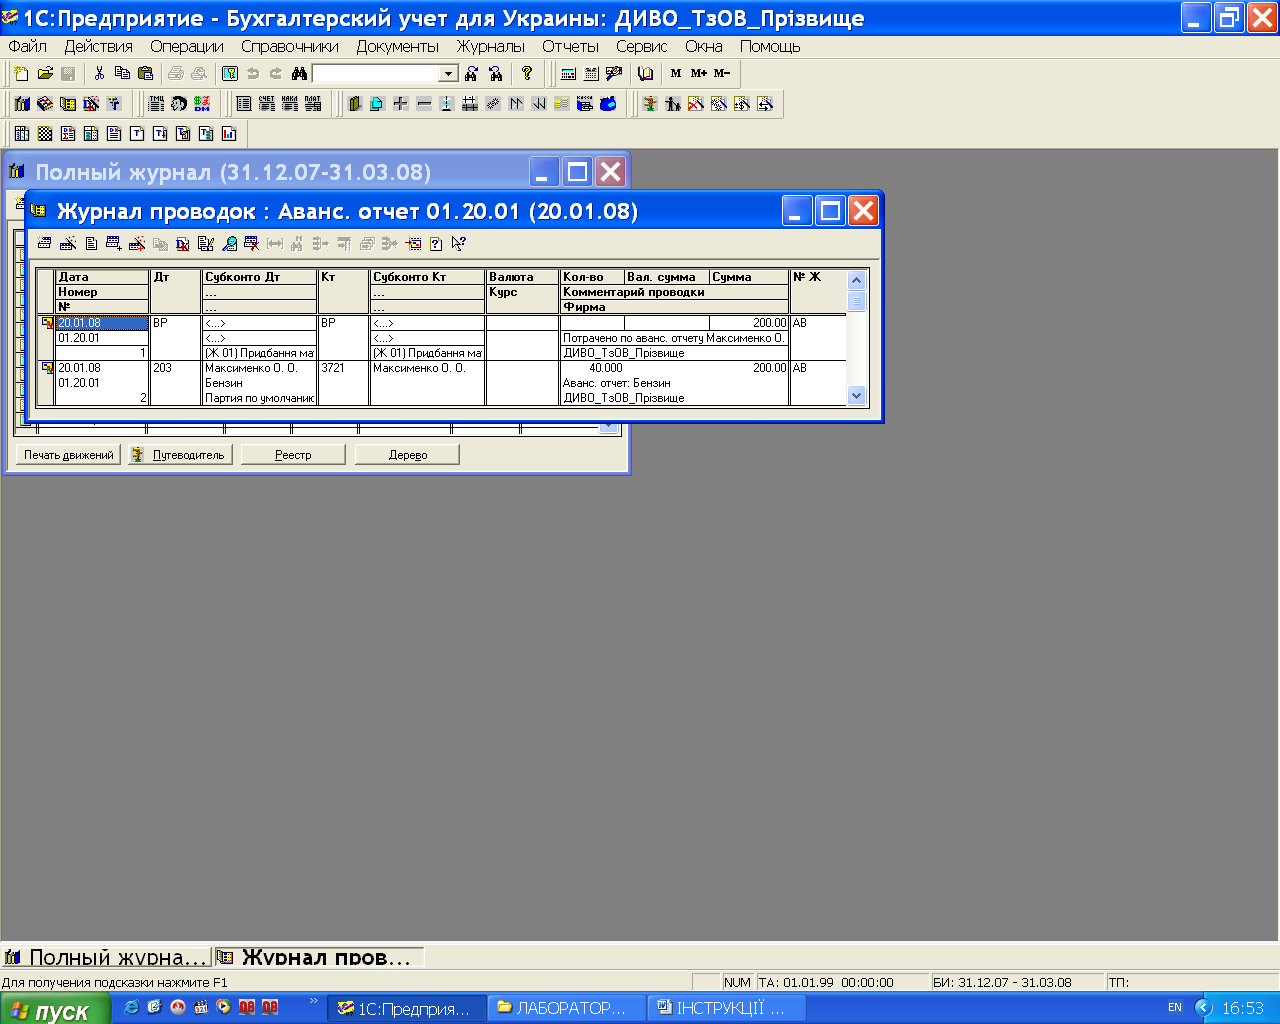Open the Окна menu

704,46
